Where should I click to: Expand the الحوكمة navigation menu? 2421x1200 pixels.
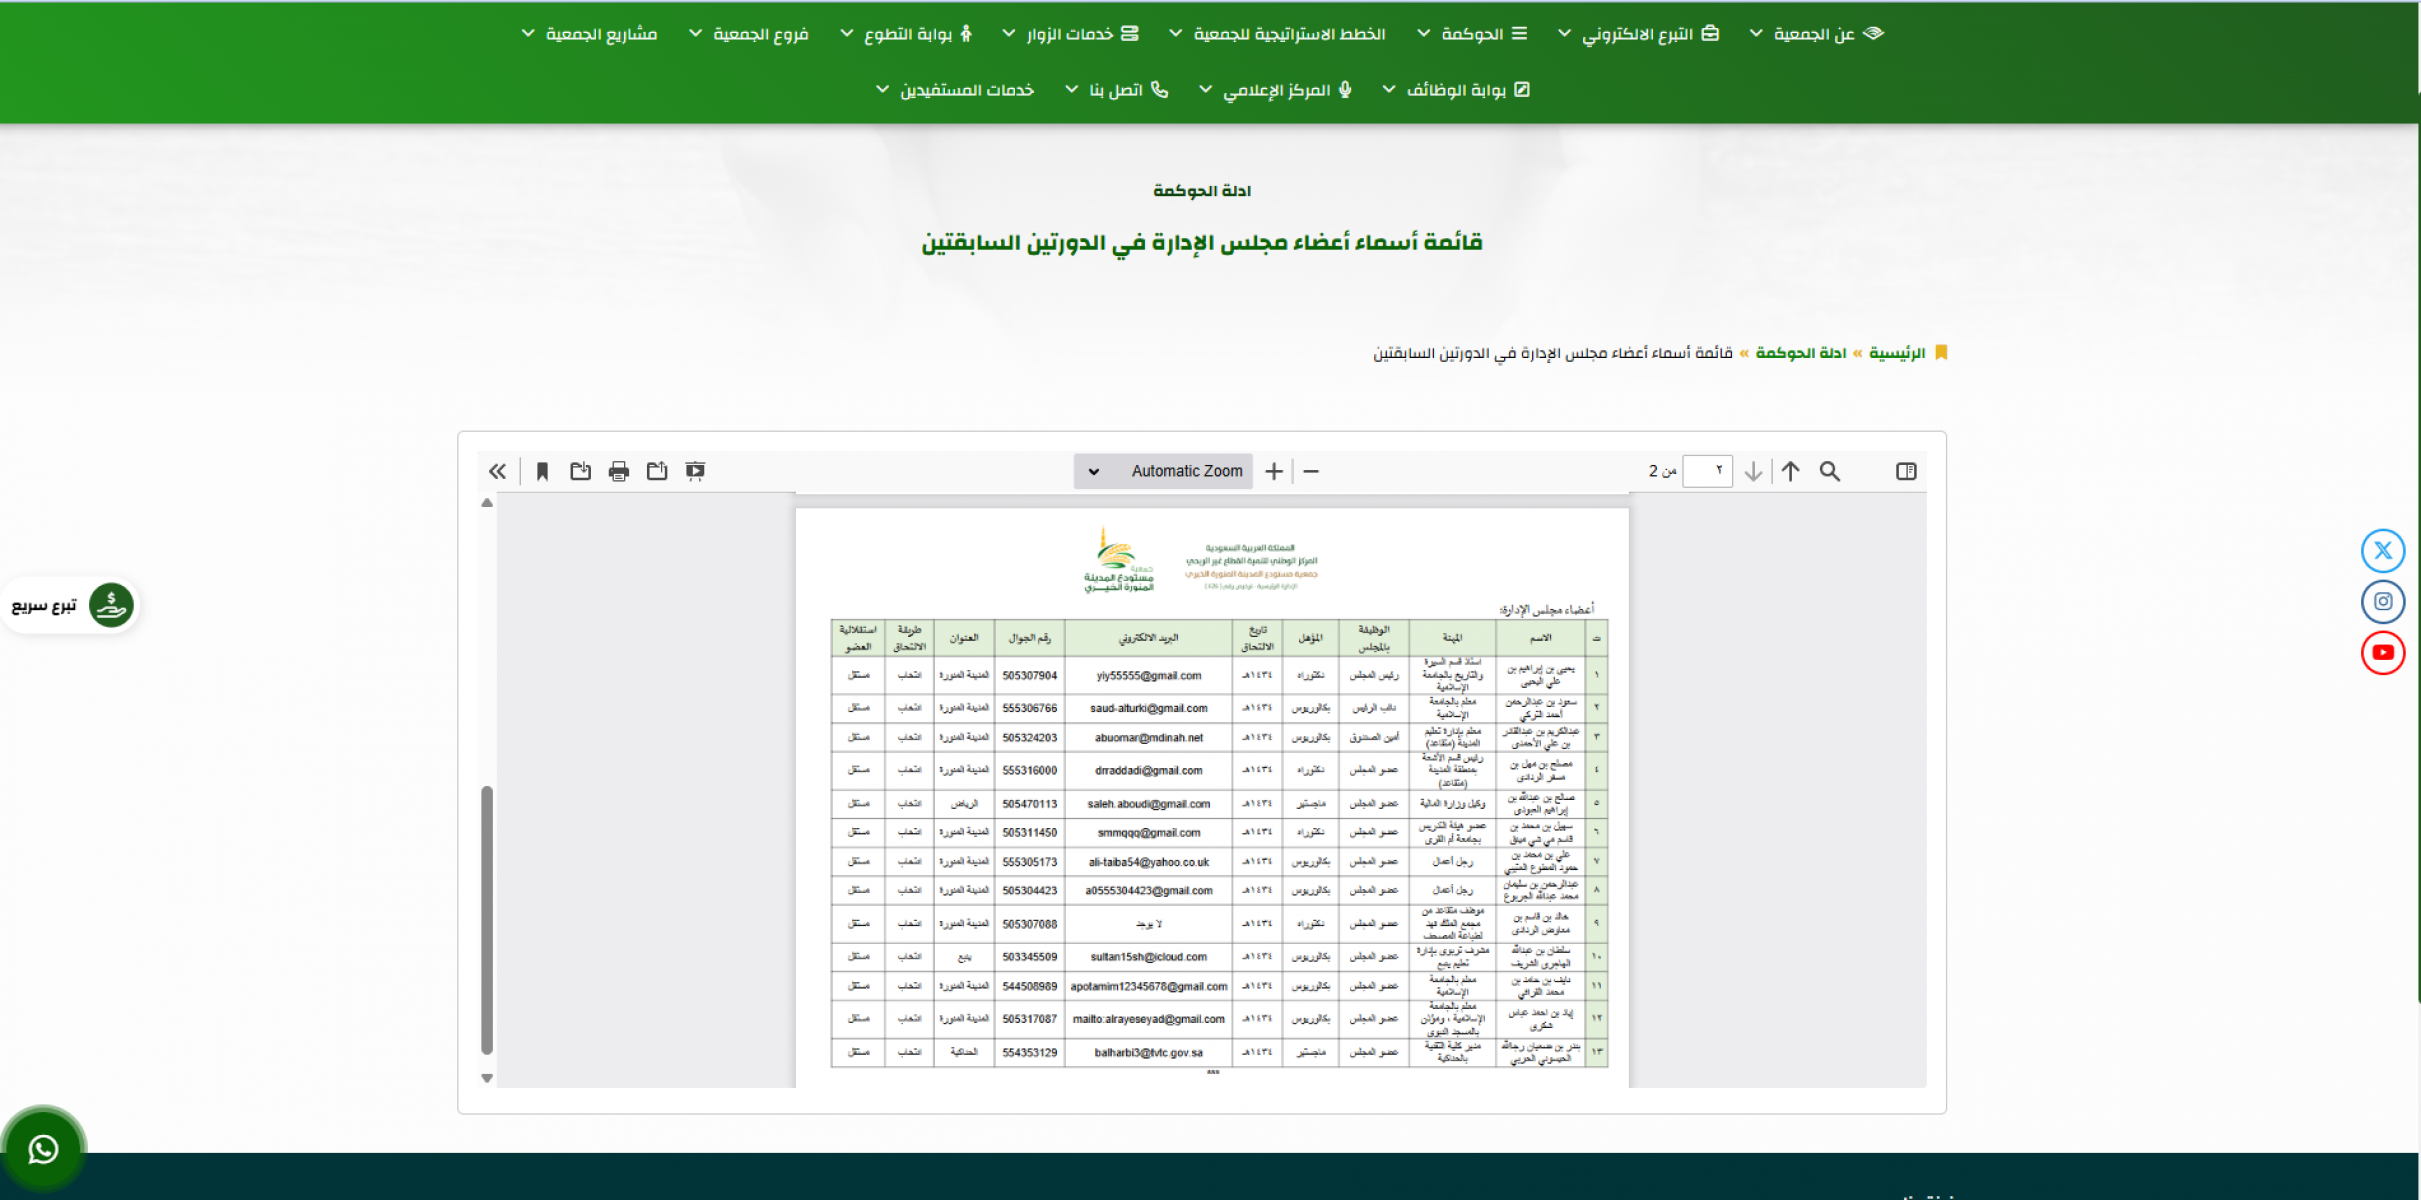1472,34
